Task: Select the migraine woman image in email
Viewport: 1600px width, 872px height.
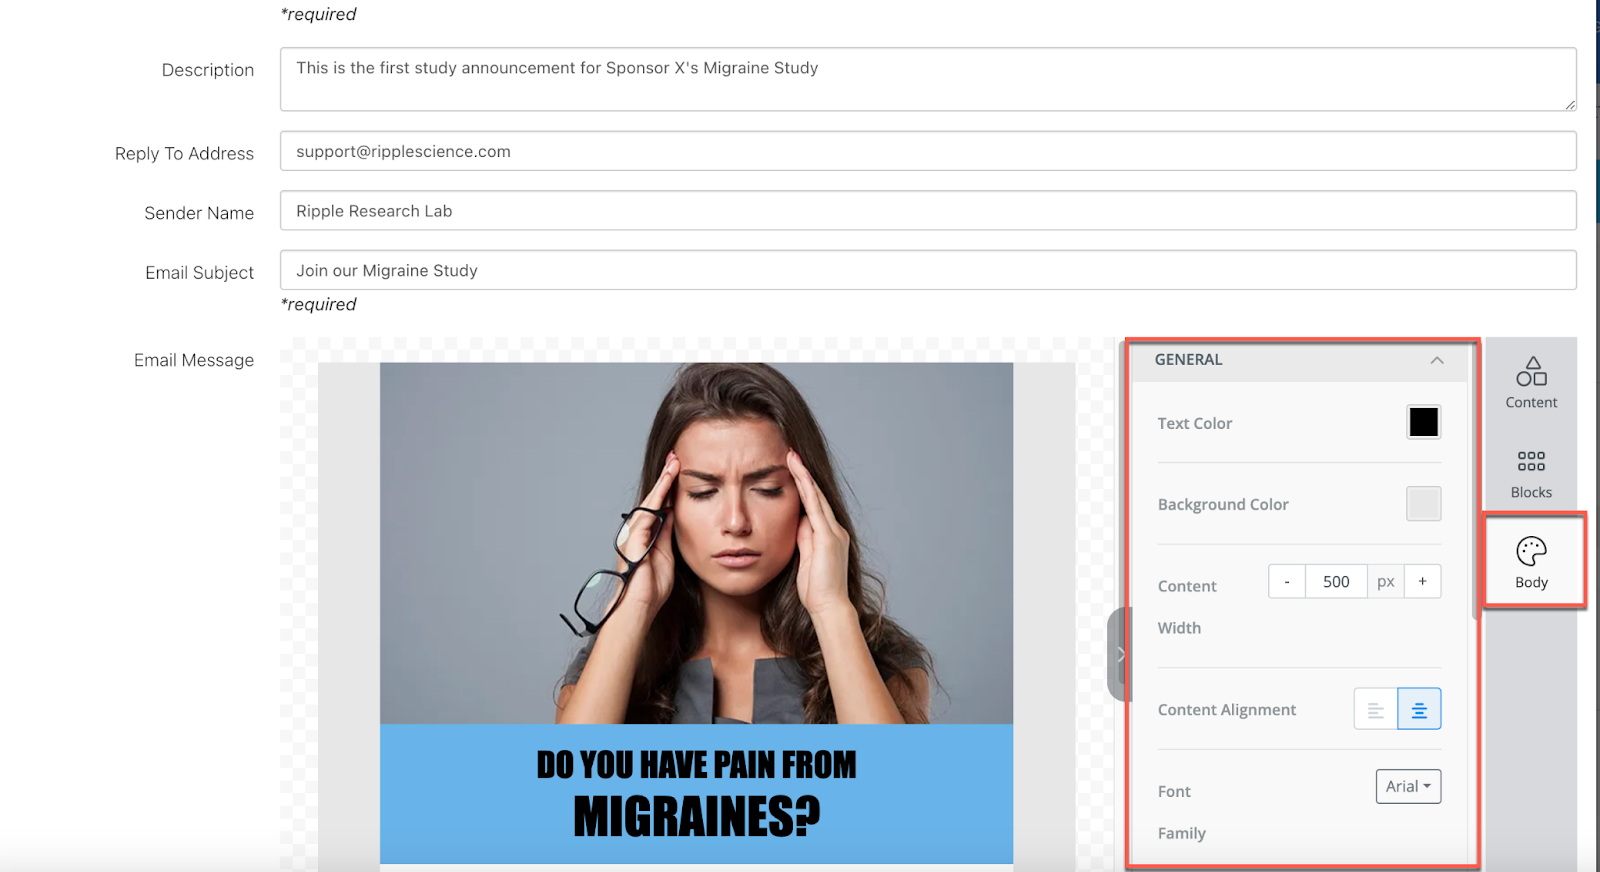Action: coord(696,543)
